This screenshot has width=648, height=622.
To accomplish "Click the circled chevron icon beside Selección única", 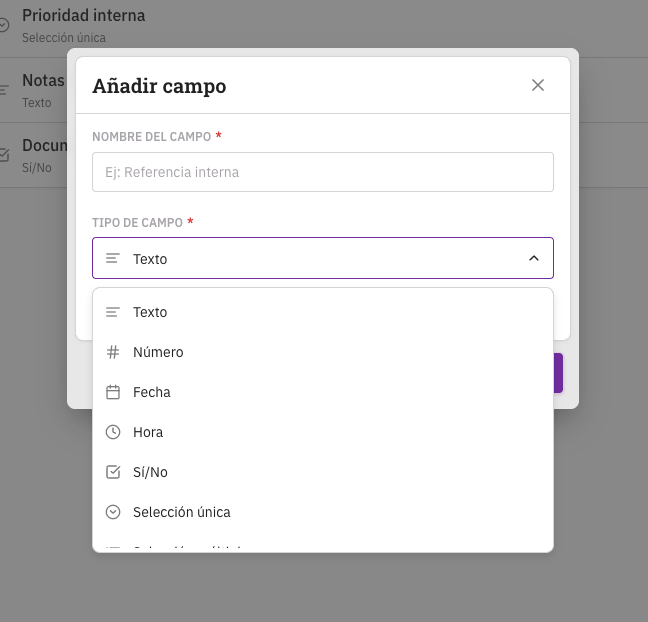I will click(x=113, y=512).
